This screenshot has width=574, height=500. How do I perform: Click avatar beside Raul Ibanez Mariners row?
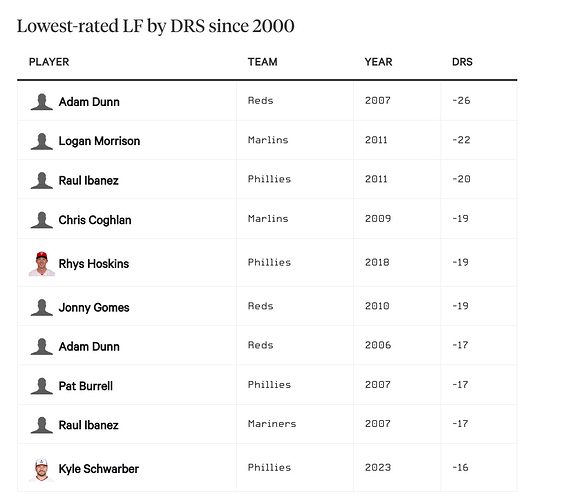(42, 425)
